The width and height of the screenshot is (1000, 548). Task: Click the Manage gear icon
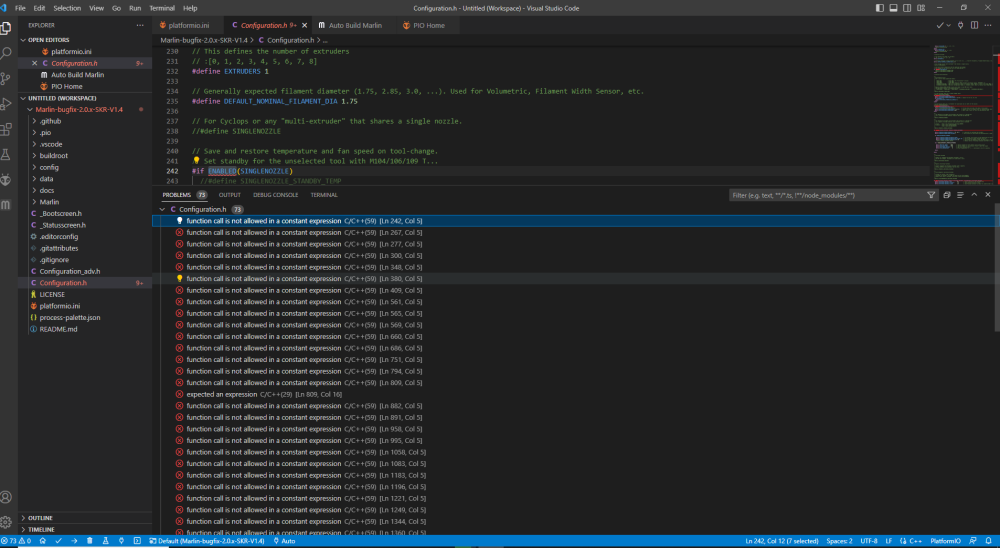pyautogui.click(x=7, y=521)
